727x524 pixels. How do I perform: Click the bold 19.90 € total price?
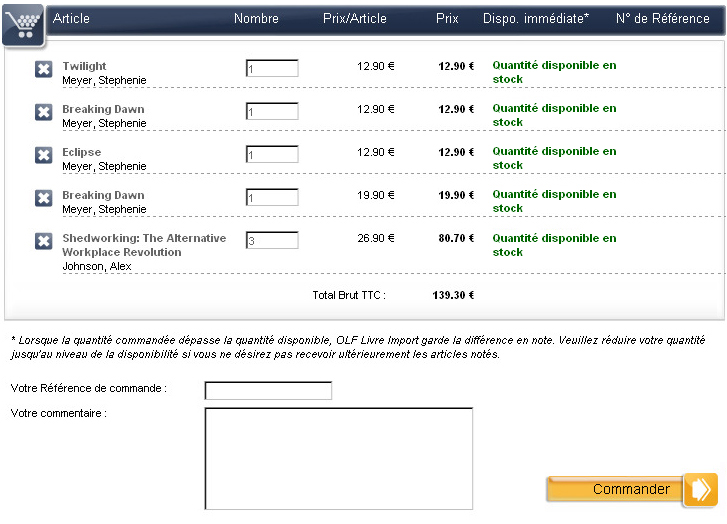coord(456,195)
